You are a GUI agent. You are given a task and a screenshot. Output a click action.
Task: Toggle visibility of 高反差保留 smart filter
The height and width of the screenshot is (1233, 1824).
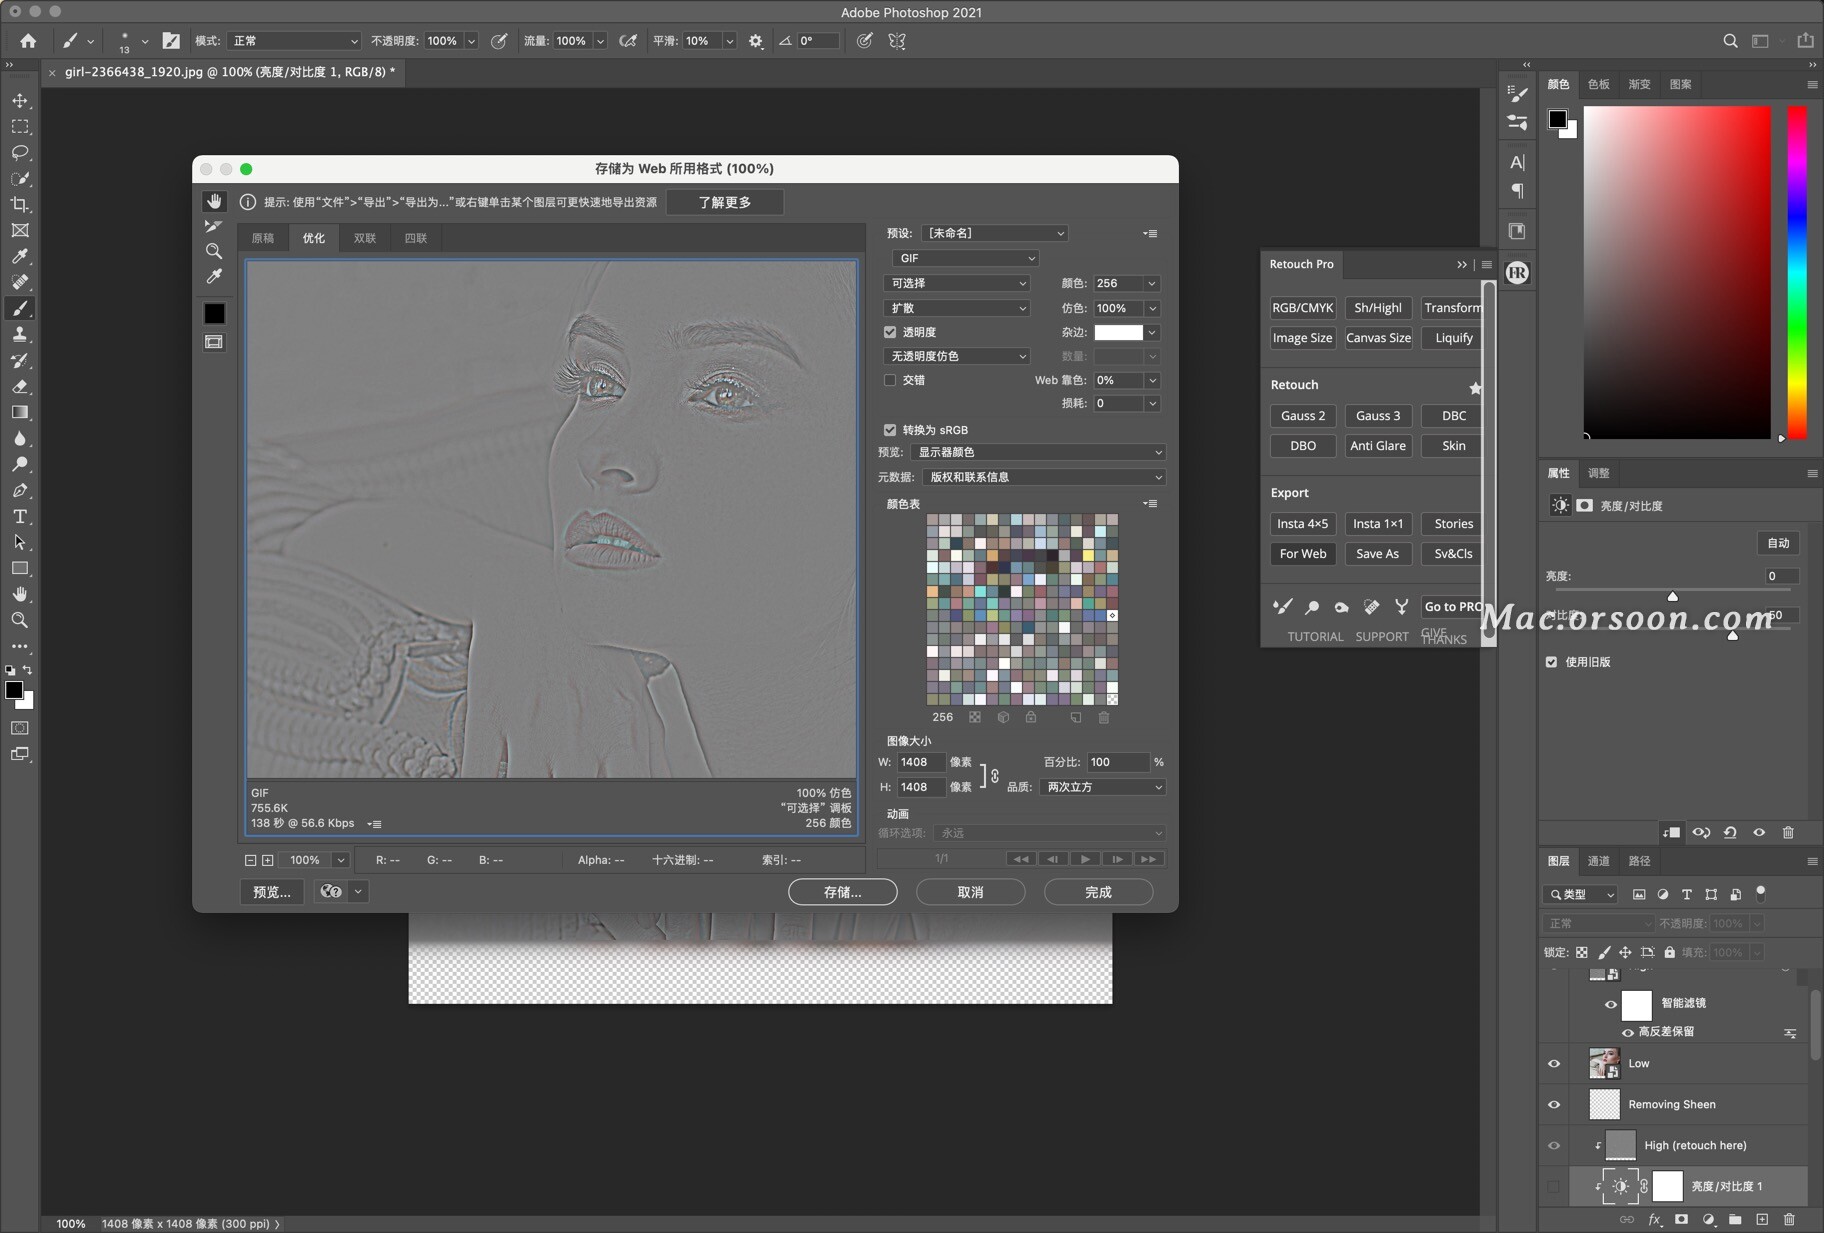pos(1628,1032)
